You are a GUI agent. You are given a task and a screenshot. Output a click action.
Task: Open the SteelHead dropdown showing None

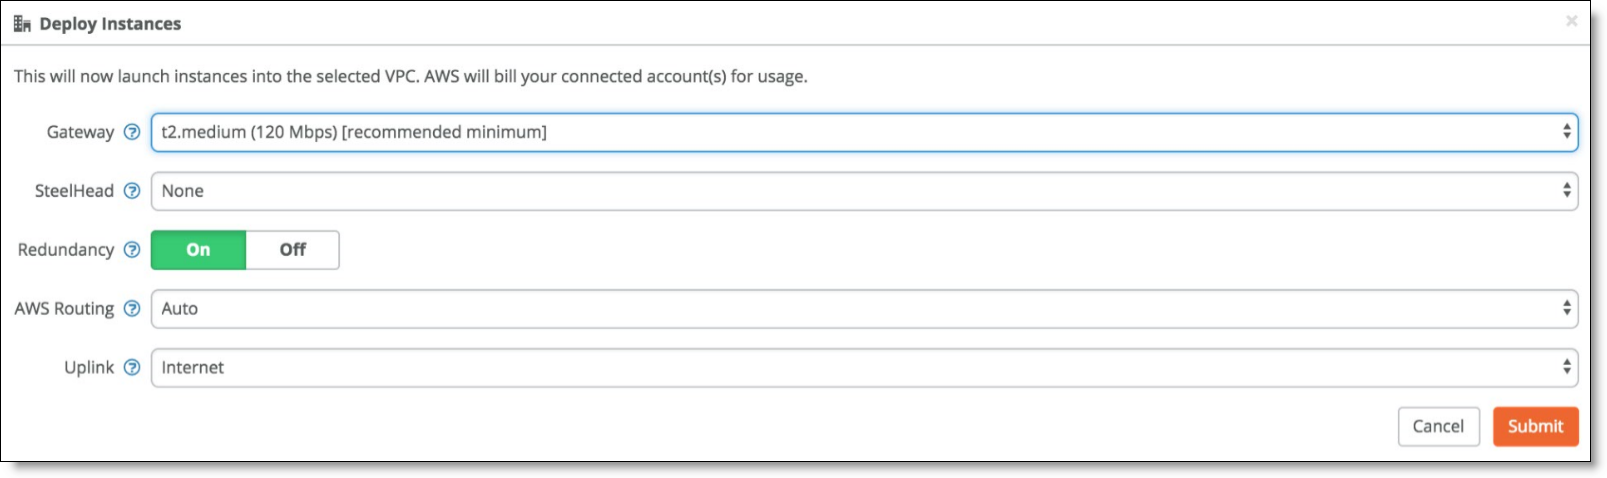pos(864,191)
